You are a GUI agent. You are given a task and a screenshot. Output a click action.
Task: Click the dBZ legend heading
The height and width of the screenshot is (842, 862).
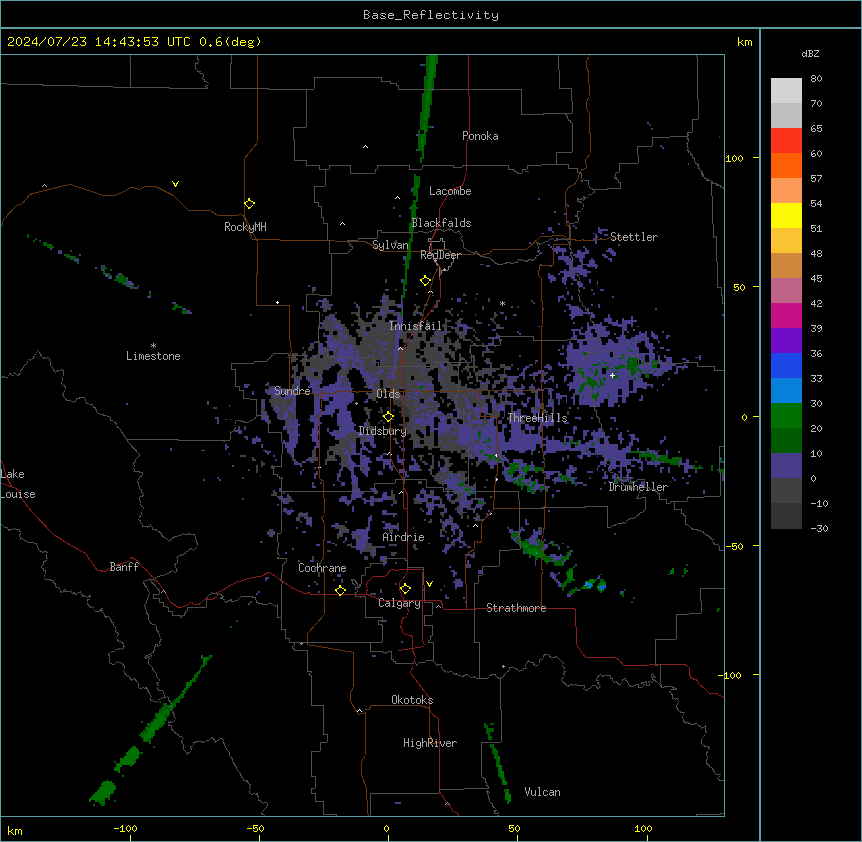tap(810, 53)
